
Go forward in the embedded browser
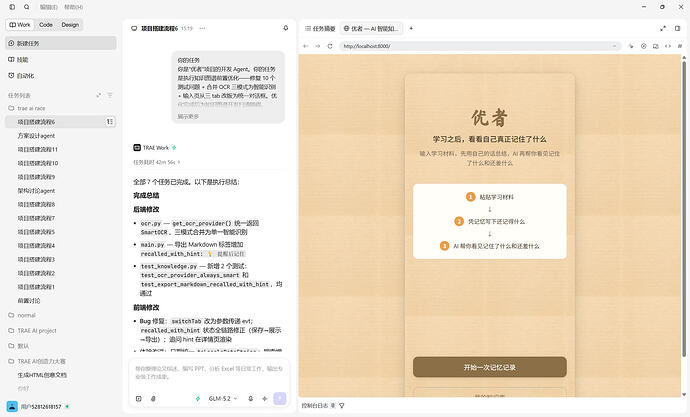click(318, 46)
